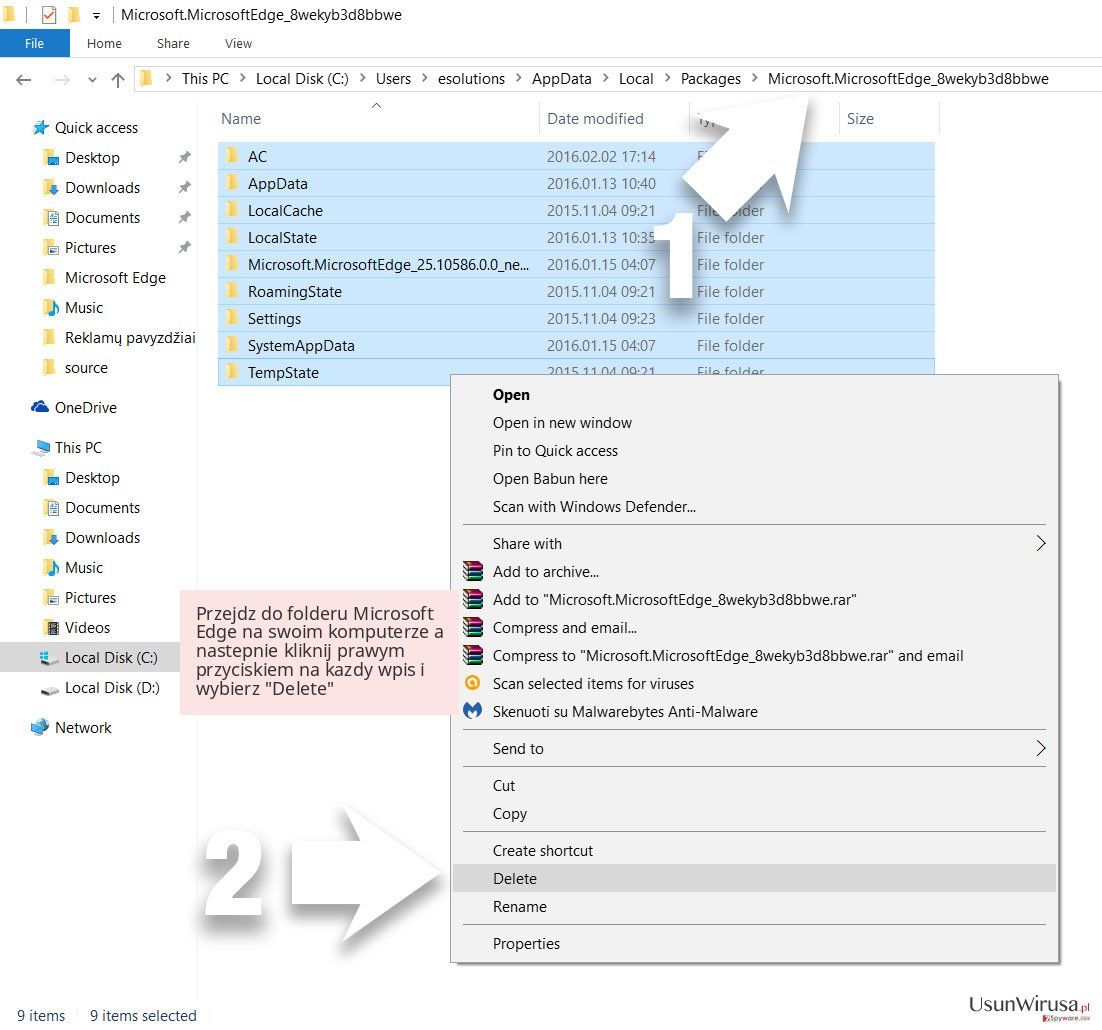Select Quick access star icon

pos(41,127)
